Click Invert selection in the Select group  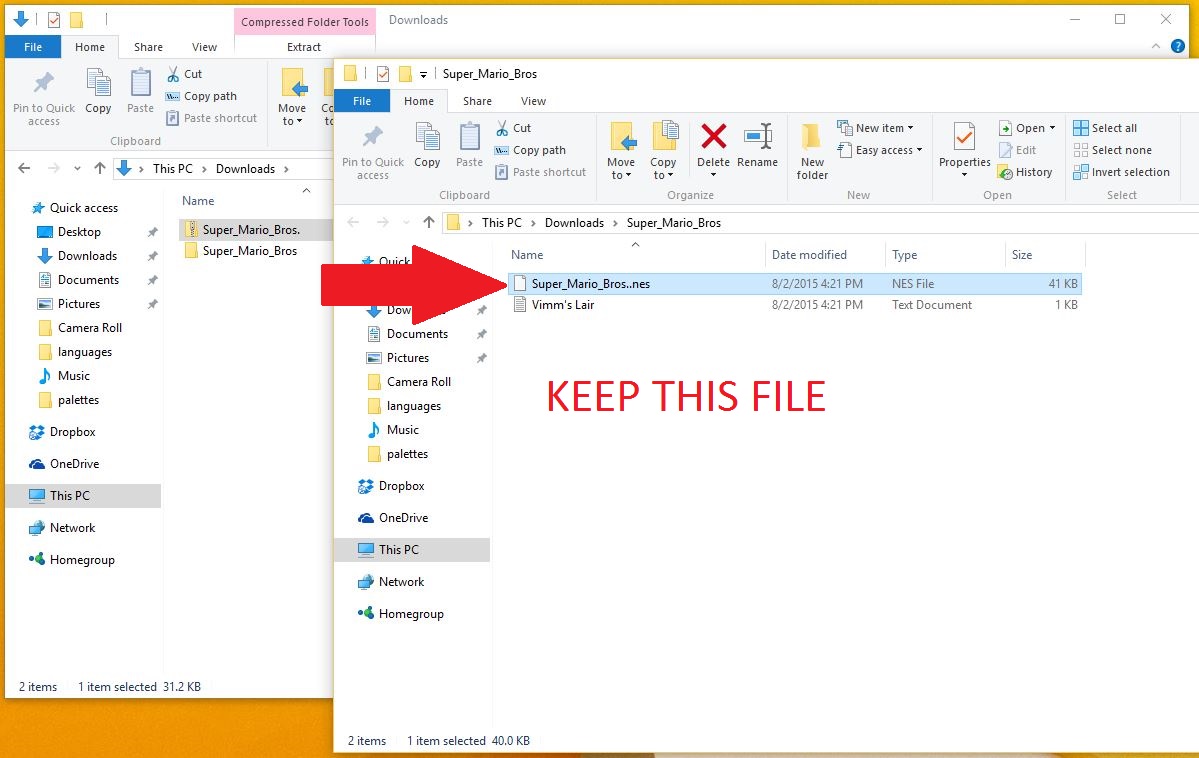click(1121, 172)
